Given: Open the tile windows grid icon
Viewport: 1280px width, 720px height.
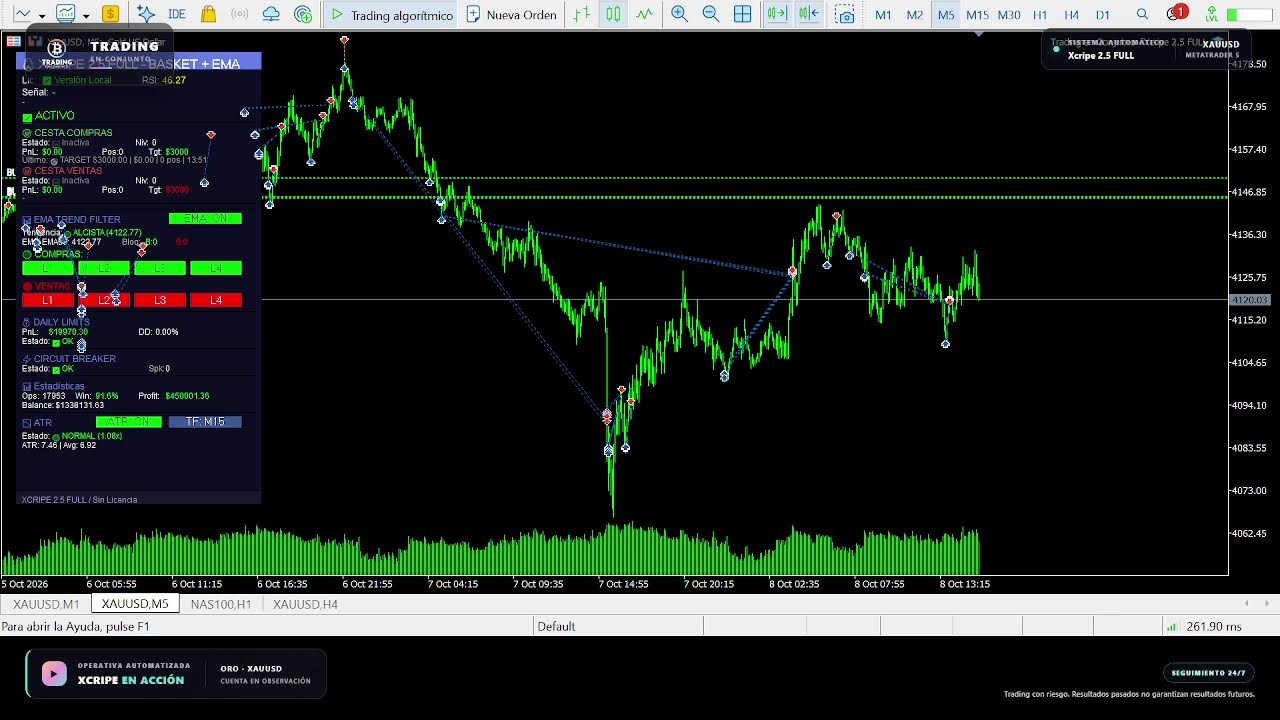Looking at the screenshot, I should click(x=743, y=14).
